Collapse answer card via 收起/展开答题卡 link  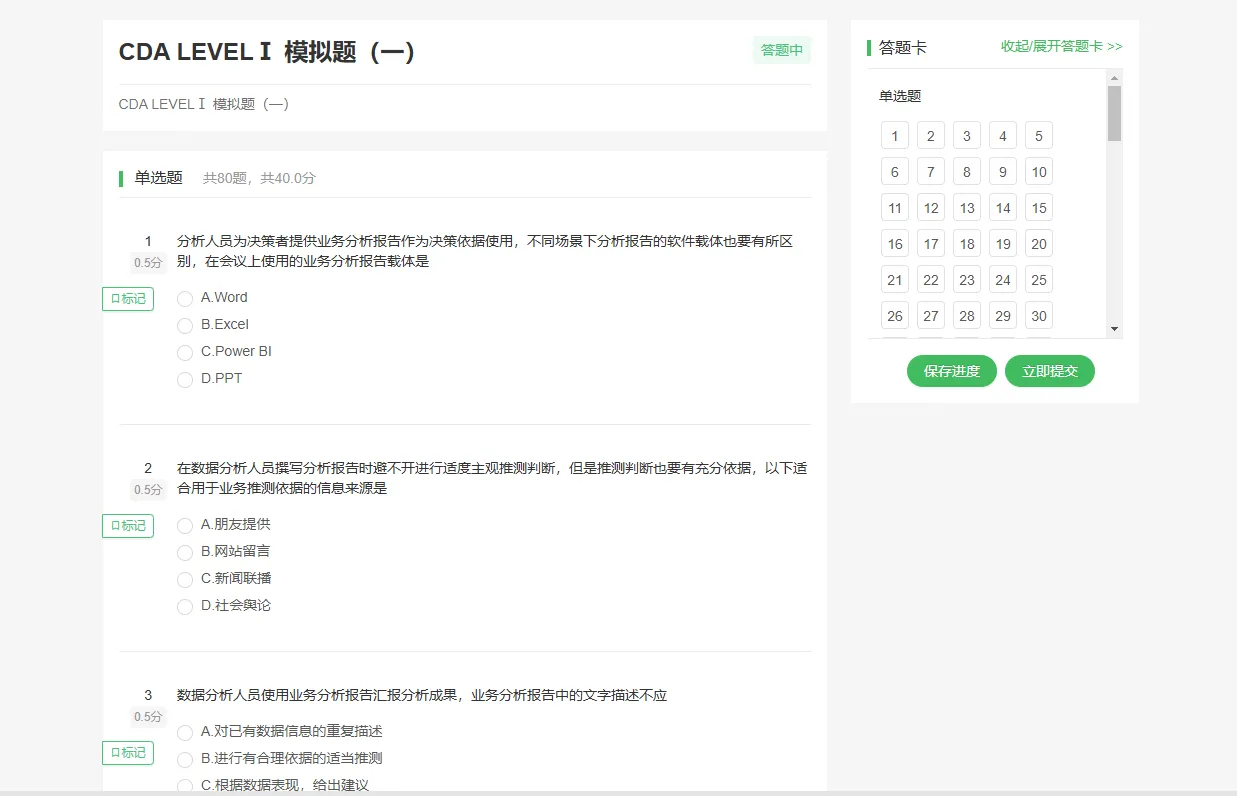point(1061,46)
